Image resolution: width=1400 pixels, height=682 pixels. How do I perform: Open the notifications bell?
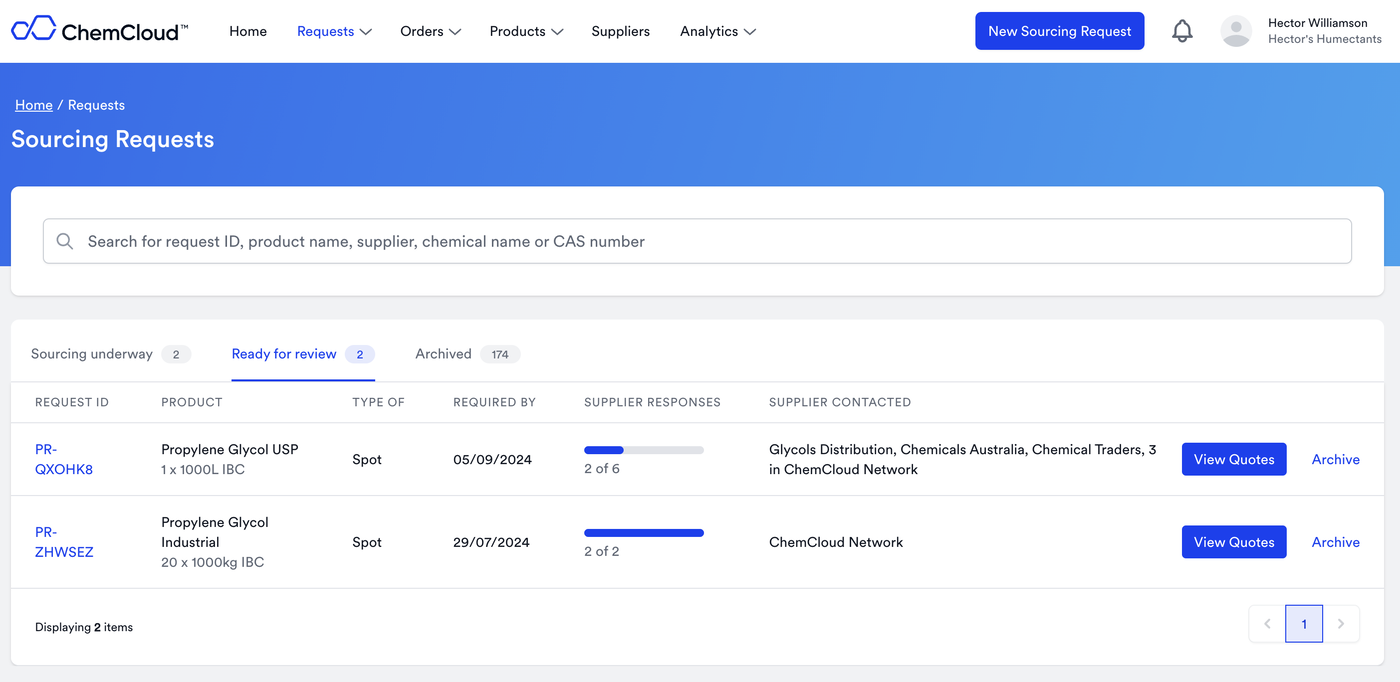(x=1182, y=31)
